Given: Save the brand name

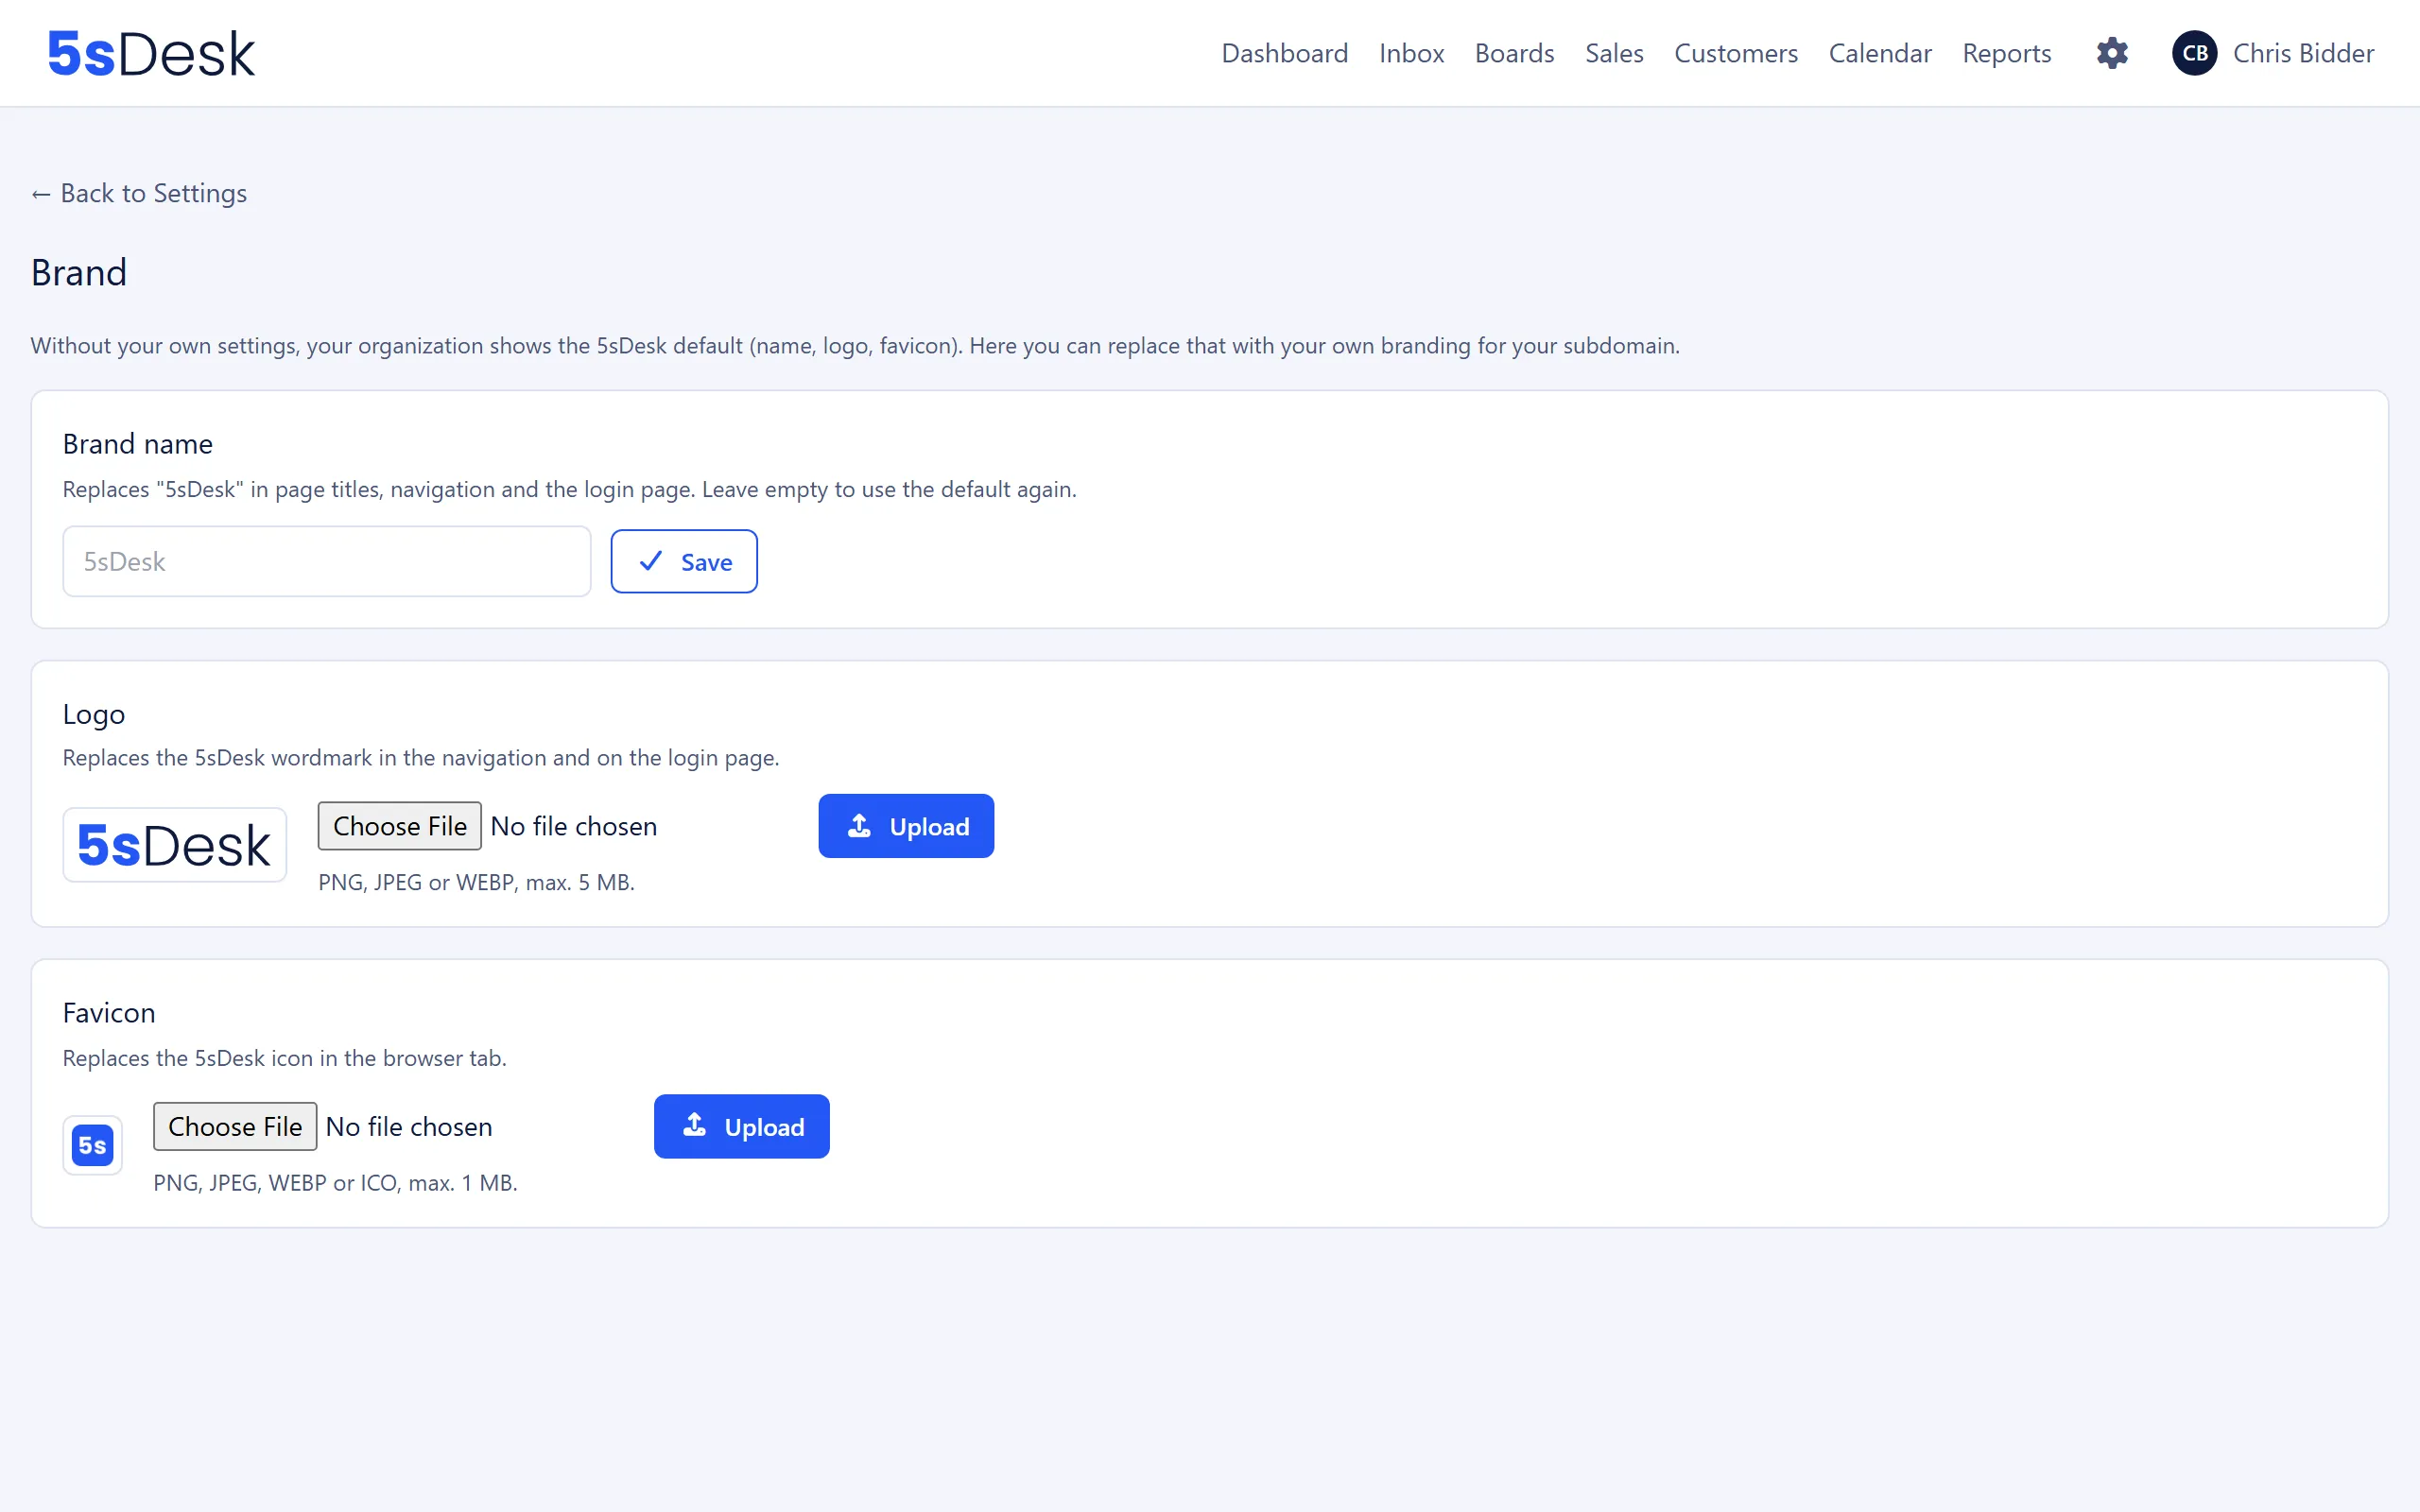Looking at the screenshot, I should [684, 562].
